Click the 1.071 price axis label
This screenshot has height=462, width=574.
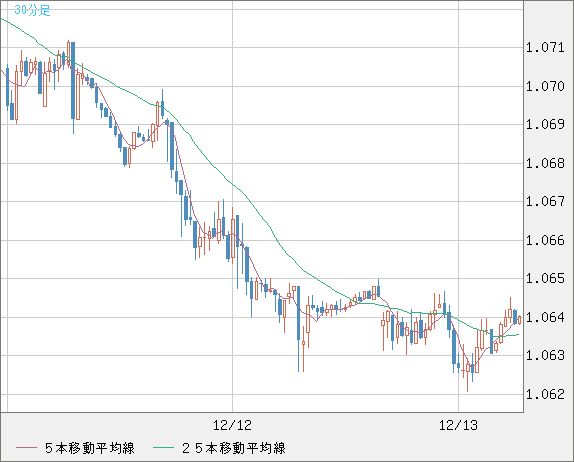tap(545, 47)
